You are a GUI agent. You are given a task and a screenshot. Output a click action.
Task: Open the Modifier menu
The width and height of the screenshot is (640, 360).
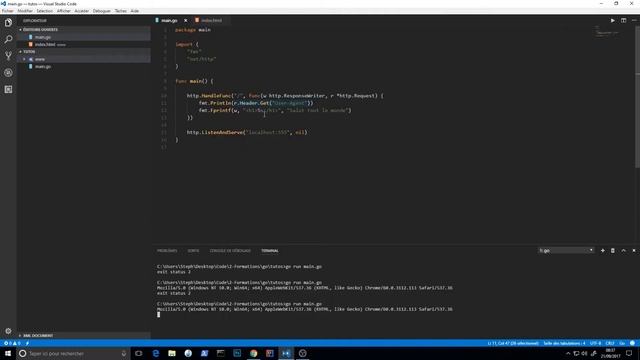(x=25, y=11)
